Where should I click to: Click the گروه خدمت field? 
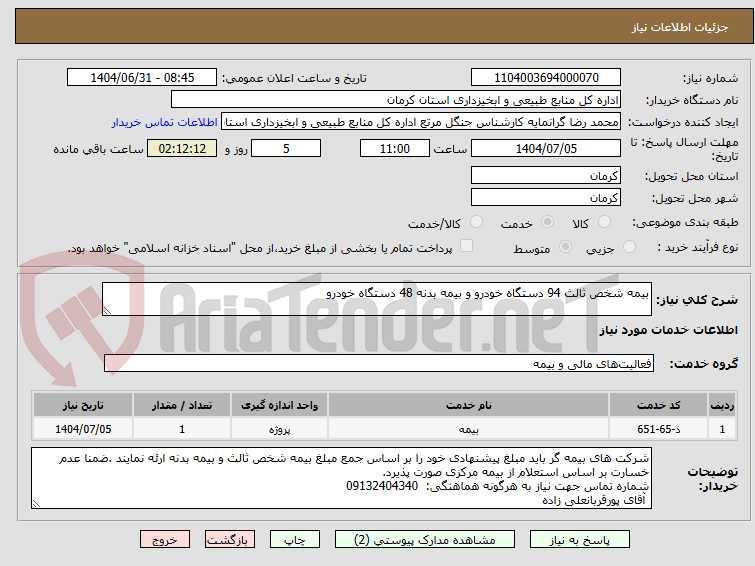tap(379, 363)
